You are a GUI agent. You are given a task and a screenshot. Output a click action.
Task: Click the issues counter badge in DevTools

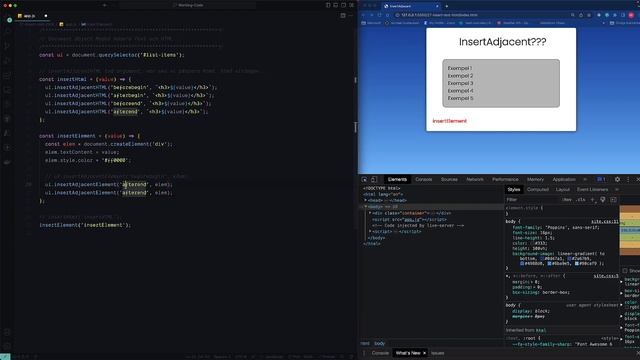601,180
